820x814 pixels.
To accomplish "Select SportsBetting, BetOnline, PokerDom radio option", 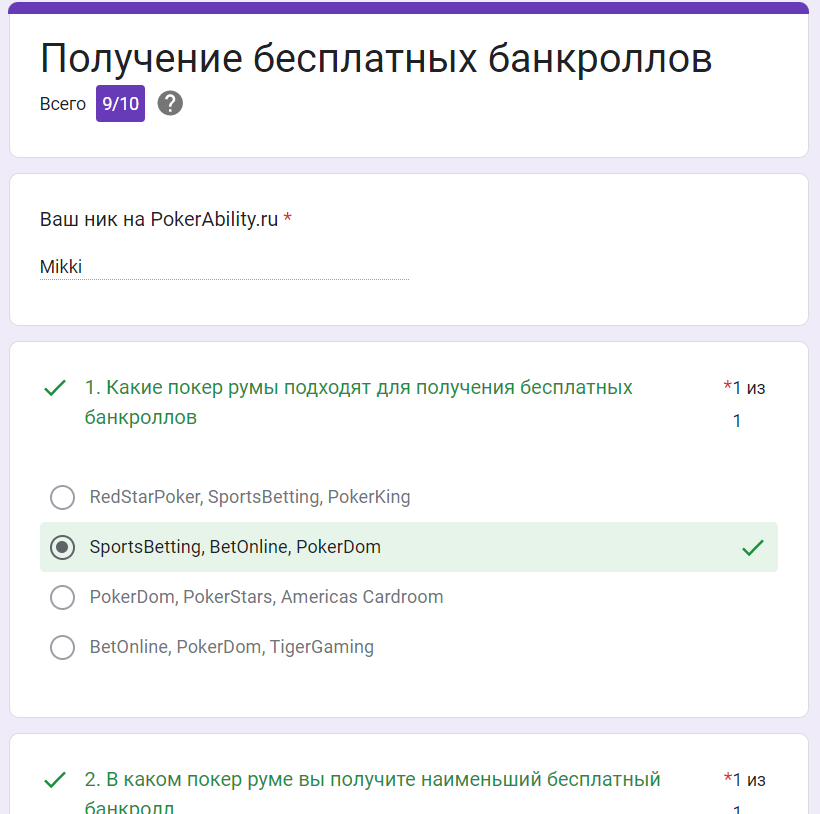I will point(62,547).
